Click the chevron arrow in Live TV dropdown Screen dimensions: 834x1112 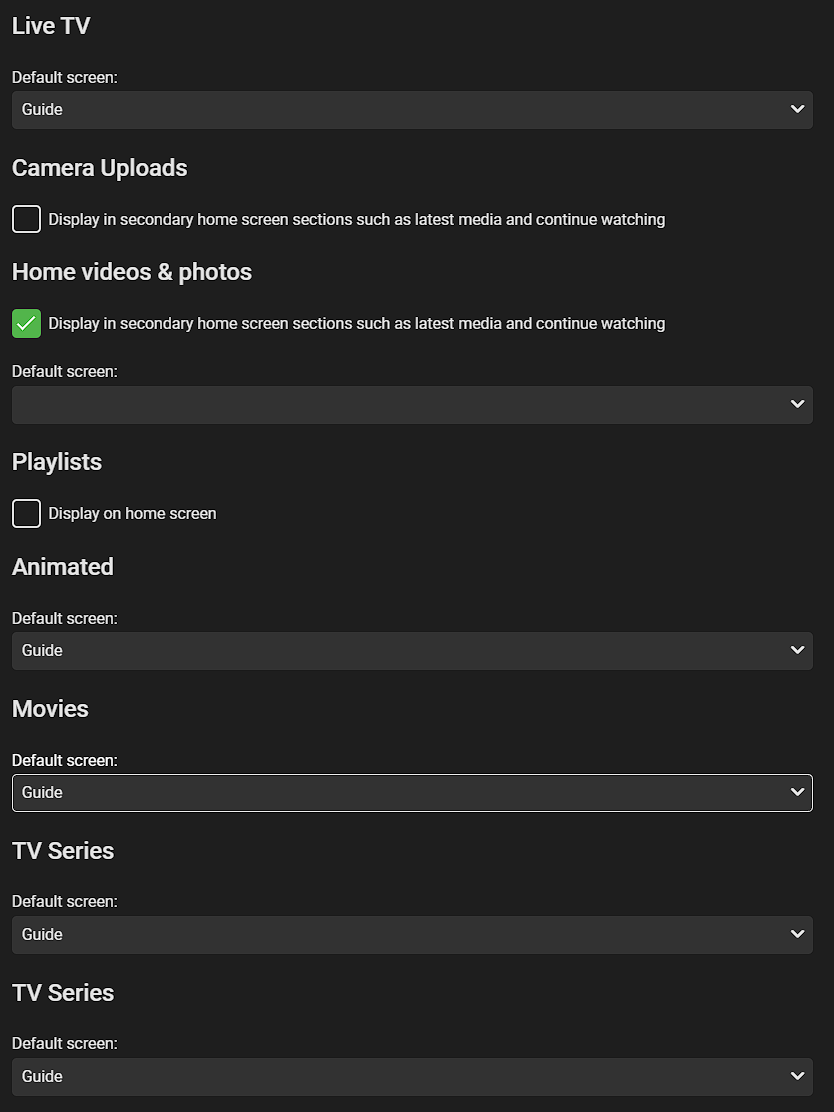click(x=797, y=109)
